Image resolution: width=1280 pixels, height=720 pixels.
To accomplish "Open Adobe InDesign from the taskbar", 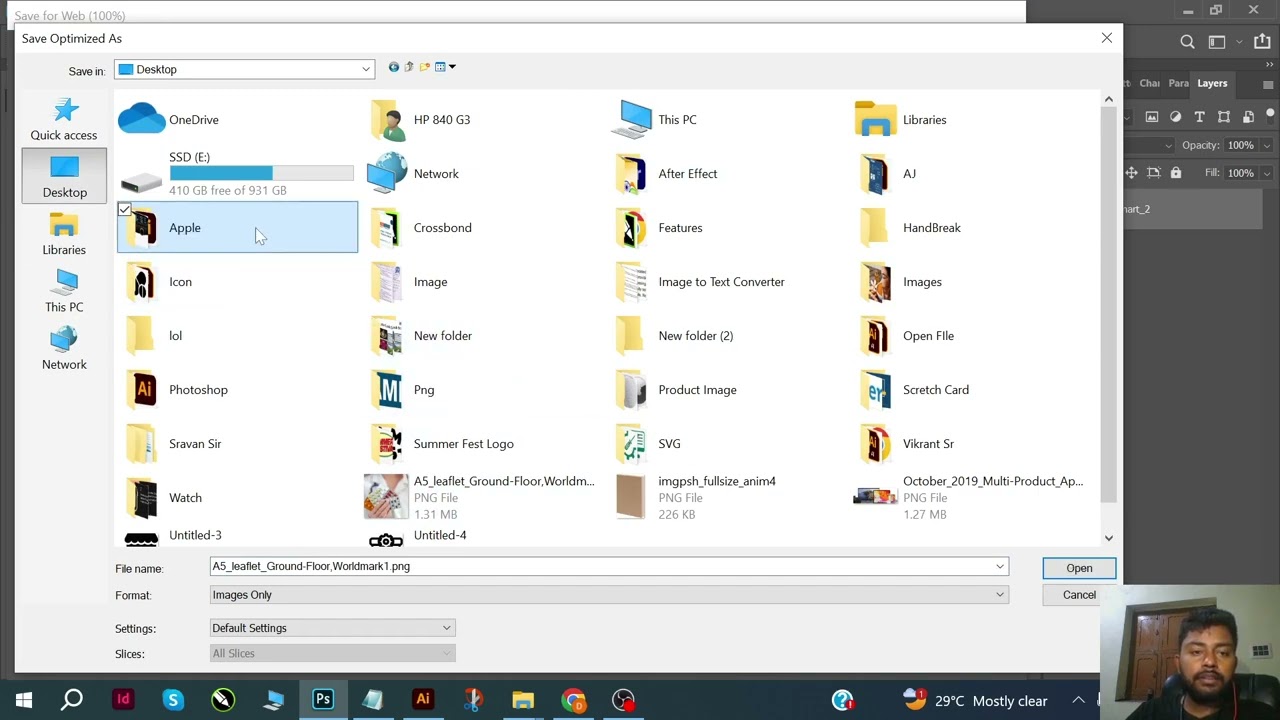I will [123, 700].
